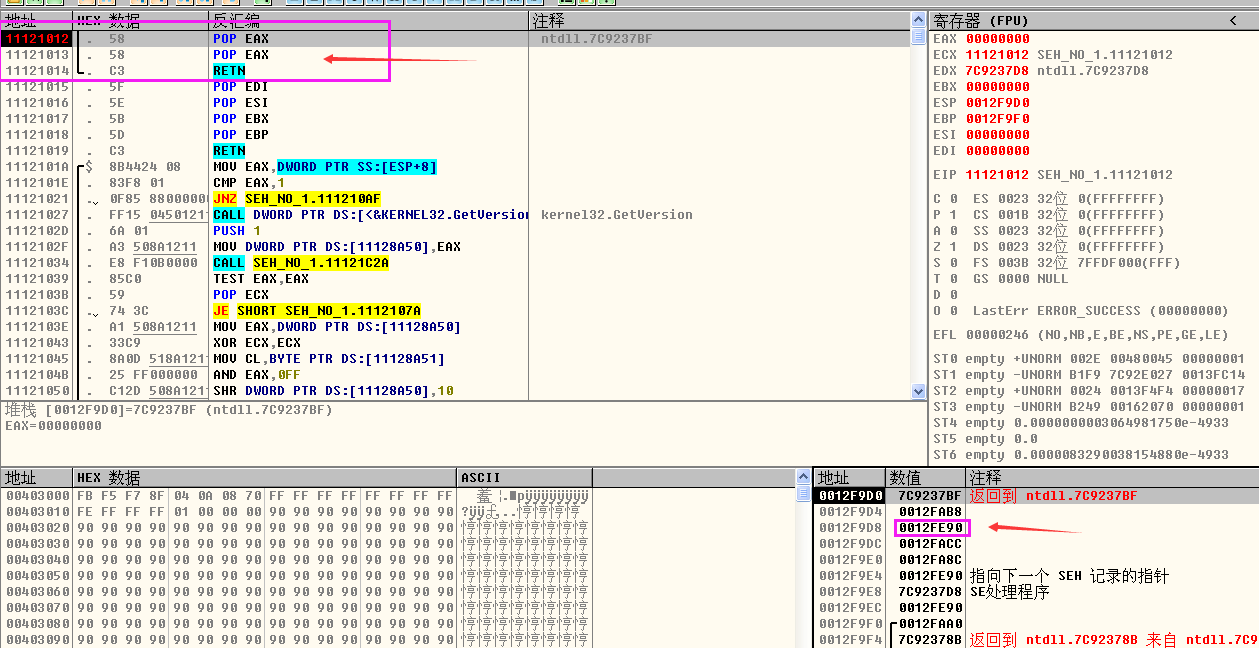This screenshot has height=648, width=1259.
Task: Select the JE SHORT SEH_NO_1.1112107A instruction
Action: pos(317,311)
